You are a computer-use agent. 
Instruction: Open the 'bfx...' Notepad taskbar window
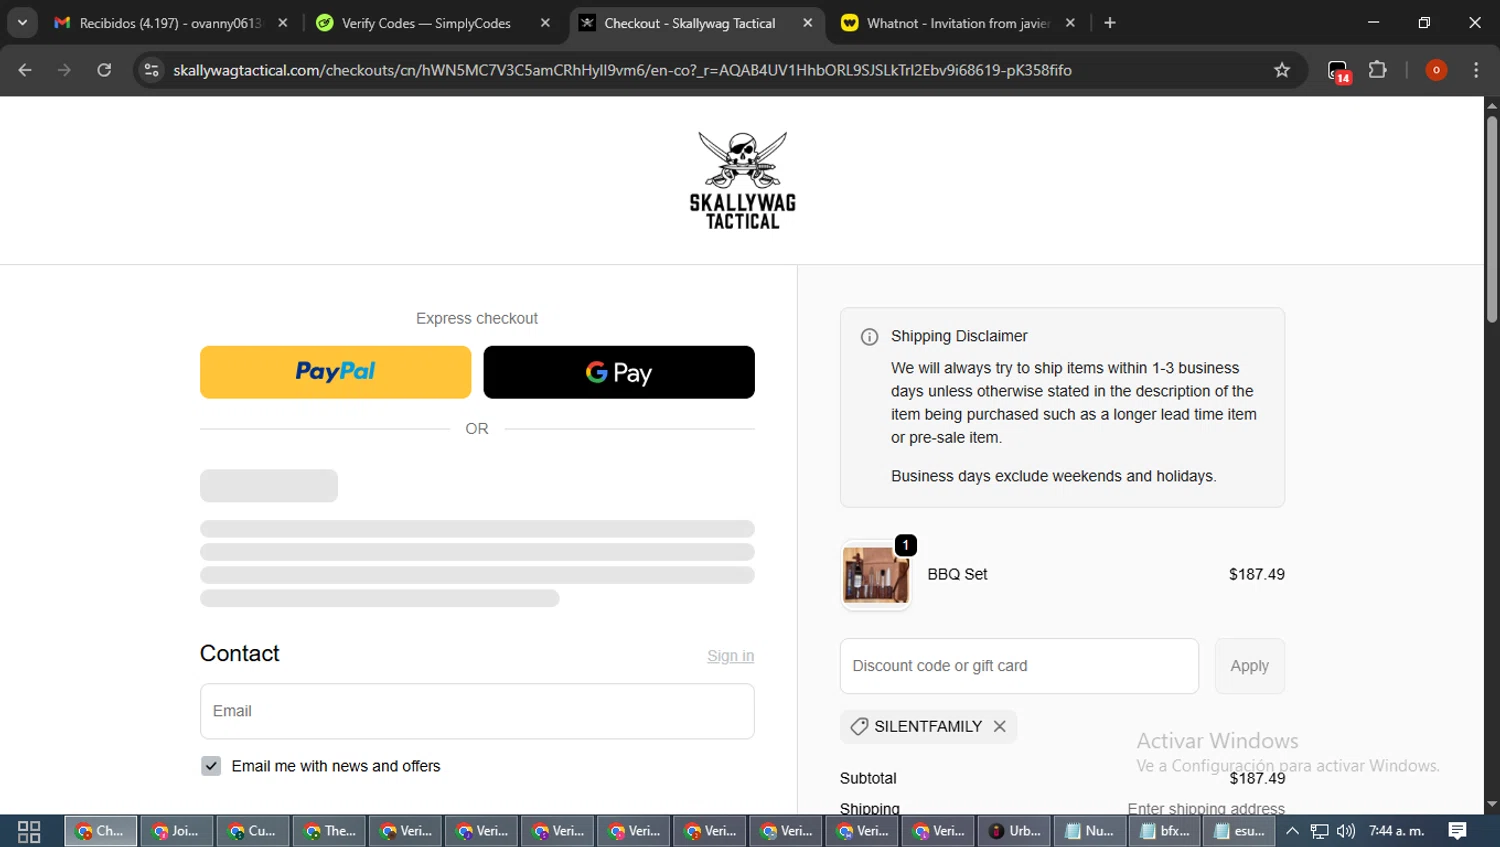coord(1165,831)
